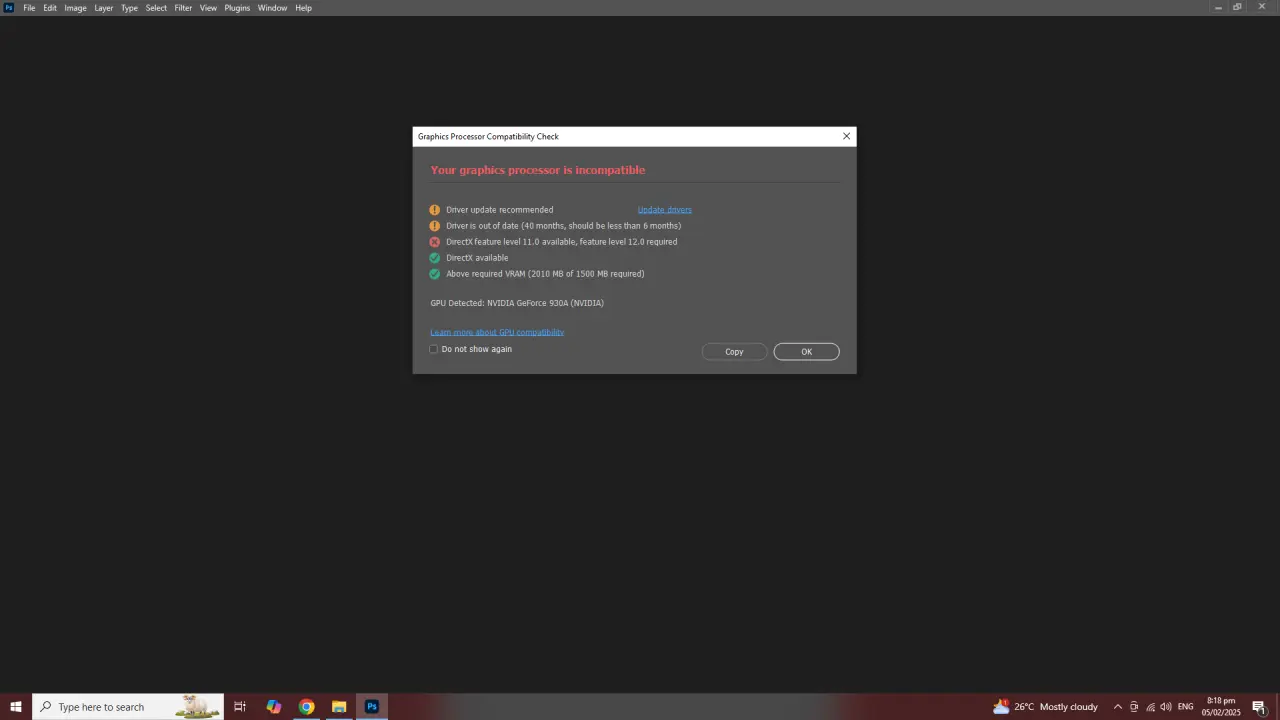
Task: Click the ENG language indicator
Action: tap(1186, 707)
